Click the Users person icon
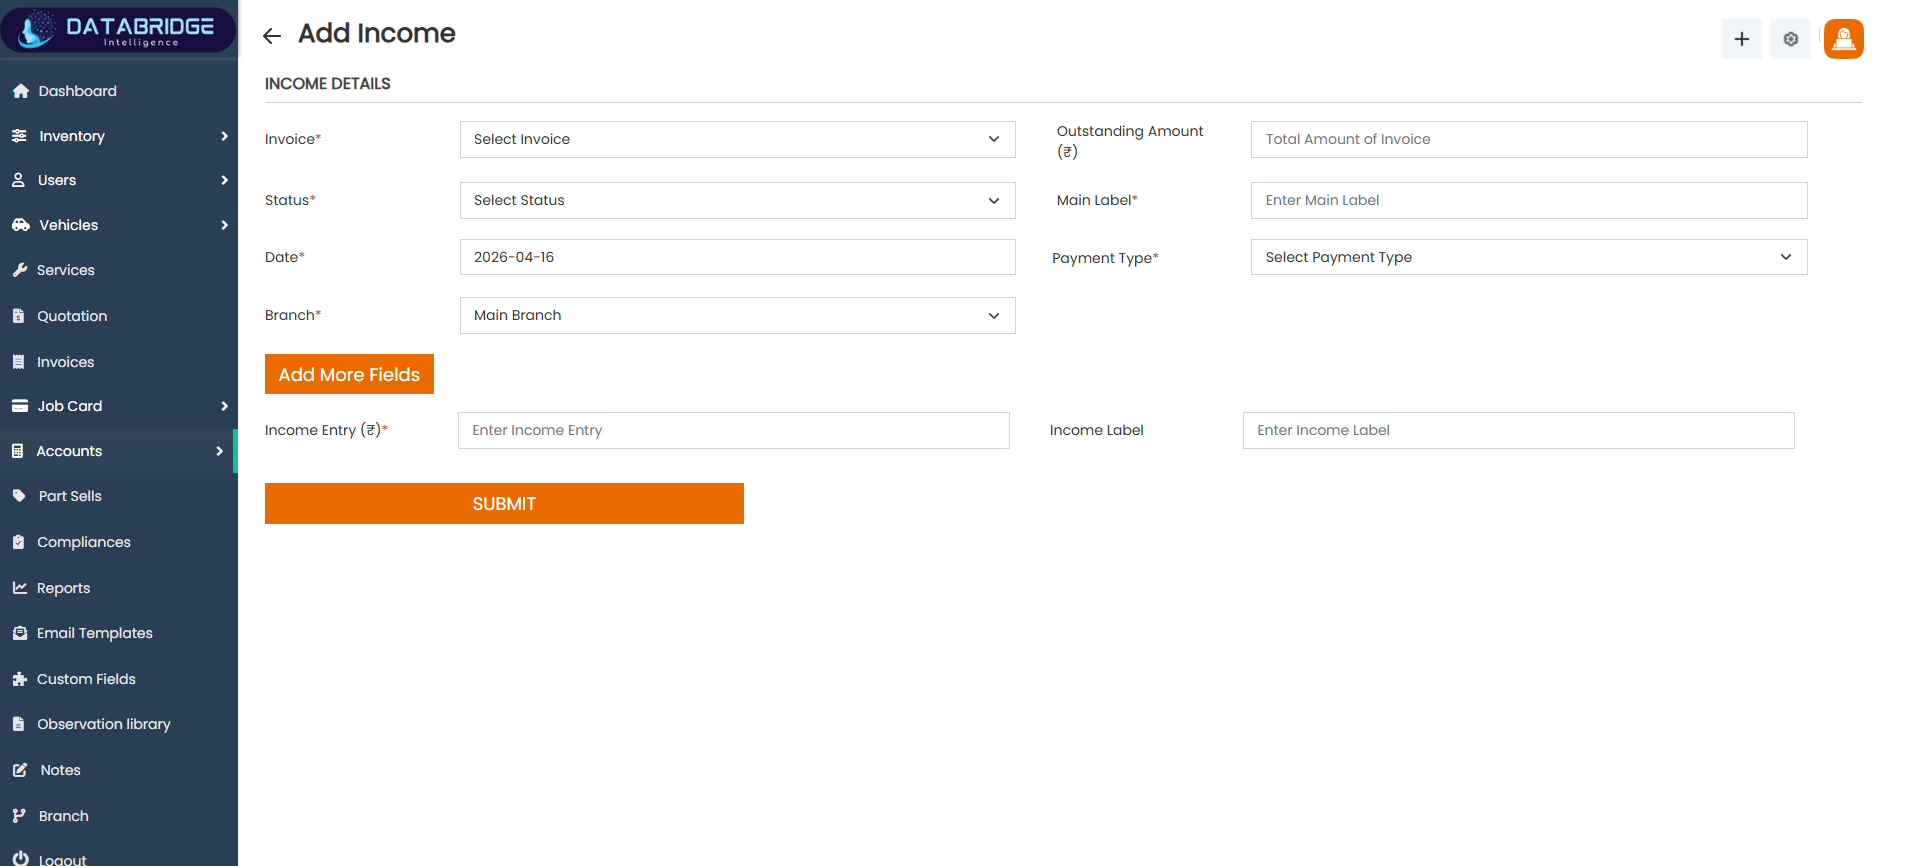This screenshot has width=1917, height=866. tap(18, 180)
